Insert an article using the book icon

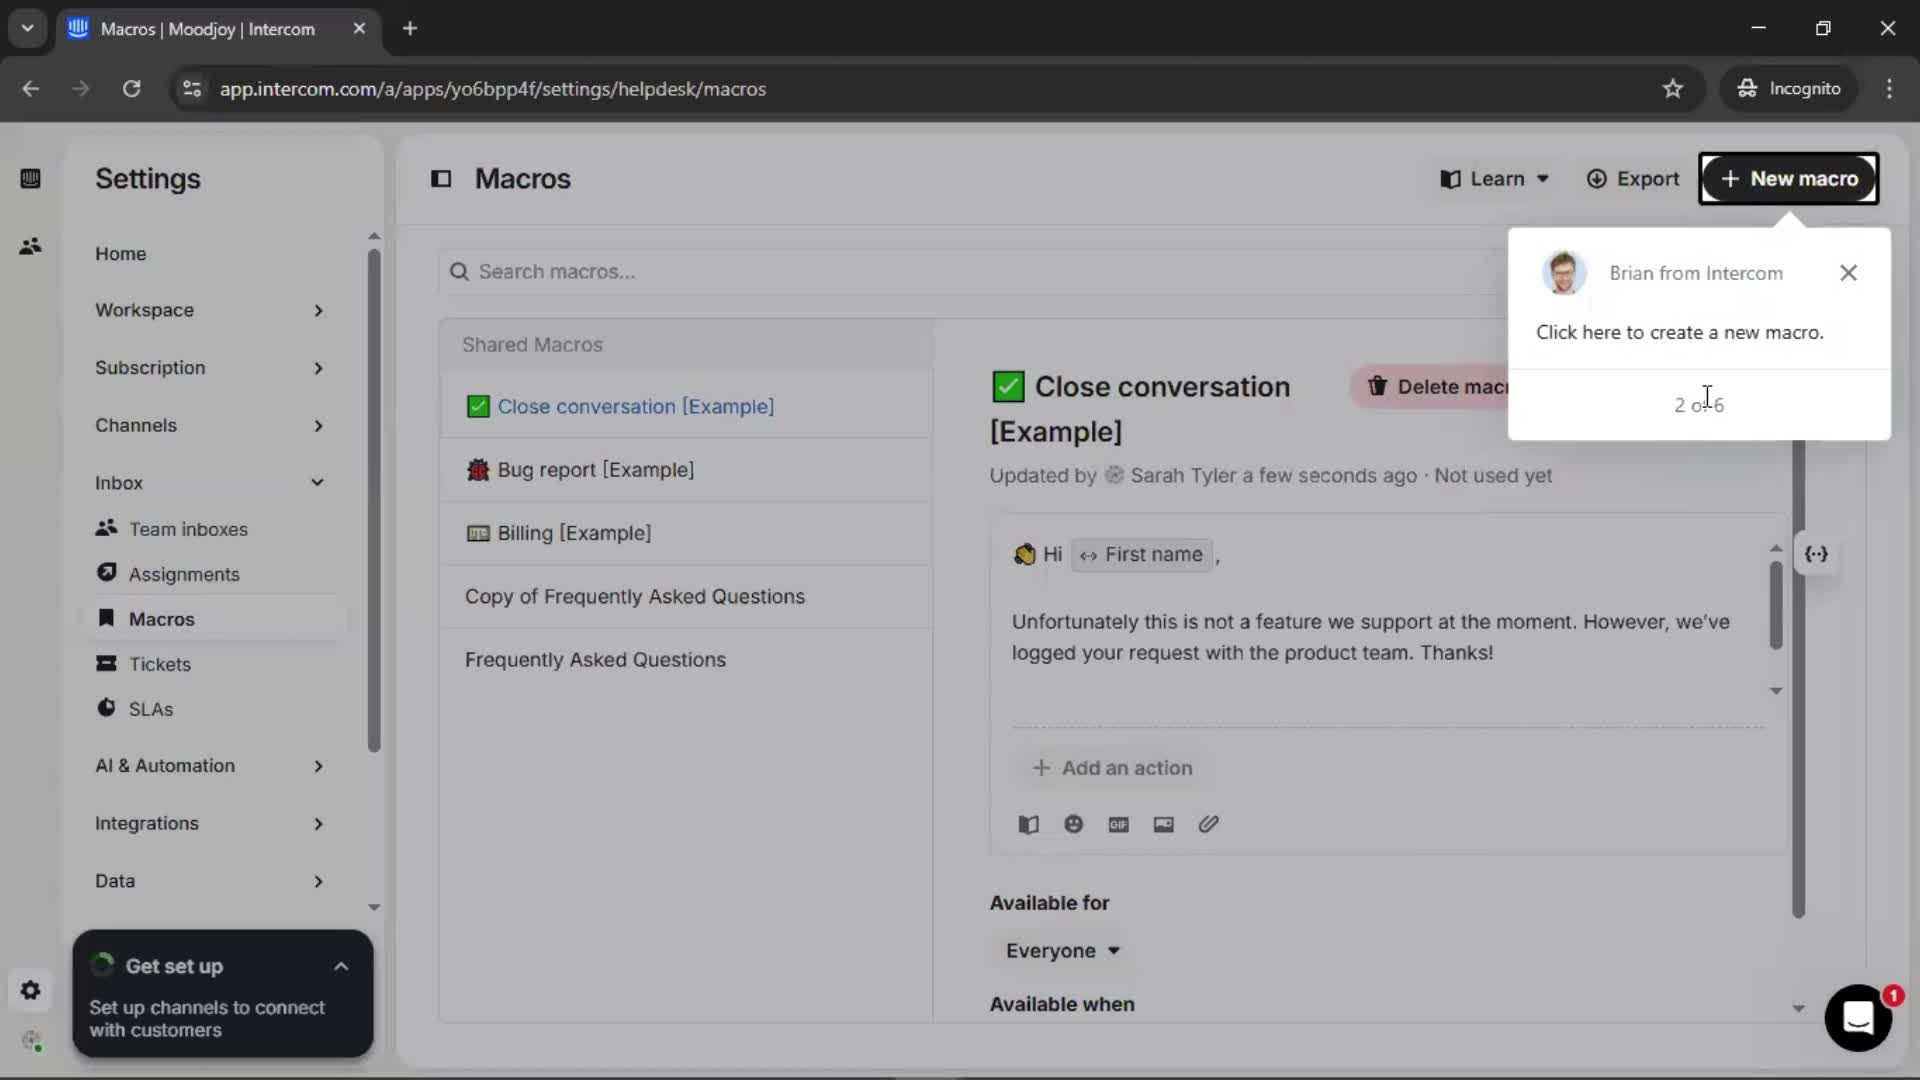pyautogui.click(x=1028, y=825)
